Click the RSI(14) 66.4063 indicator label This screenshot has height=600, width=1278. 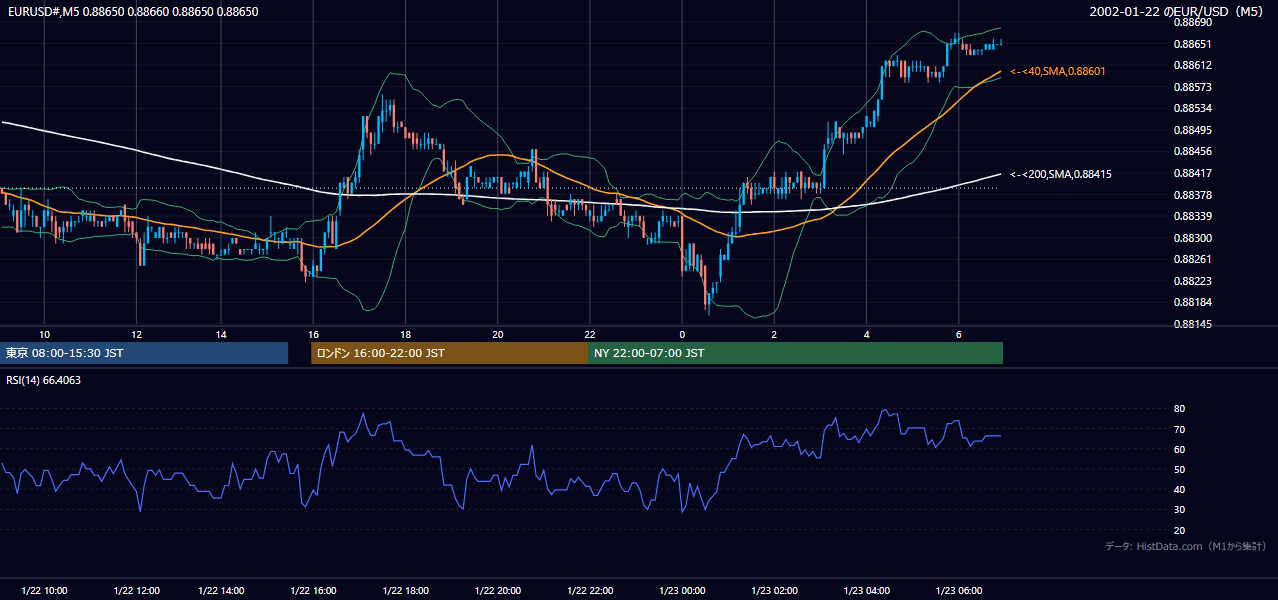44,380
